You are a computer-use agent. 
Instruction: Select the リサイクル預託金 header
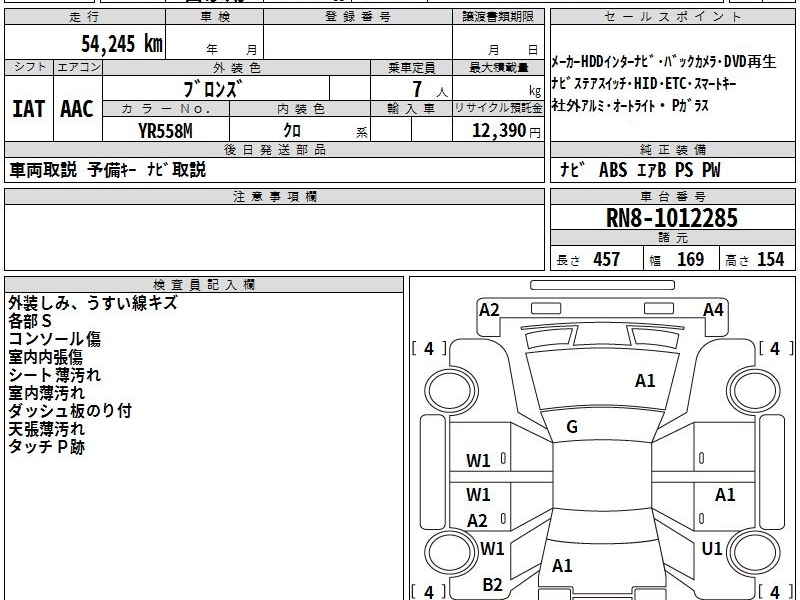tap(498, 109)
